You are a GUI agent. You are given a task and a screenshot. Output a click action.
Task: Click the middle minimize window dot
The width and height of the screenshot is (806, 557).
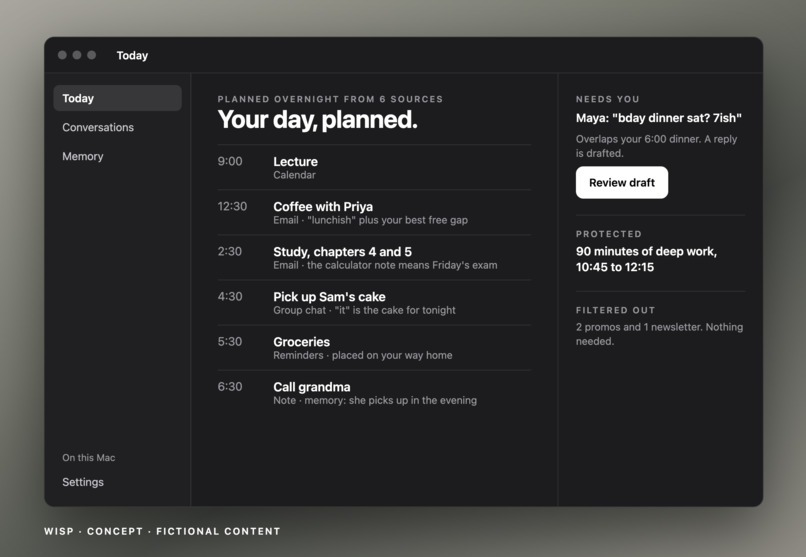[77, 55]
